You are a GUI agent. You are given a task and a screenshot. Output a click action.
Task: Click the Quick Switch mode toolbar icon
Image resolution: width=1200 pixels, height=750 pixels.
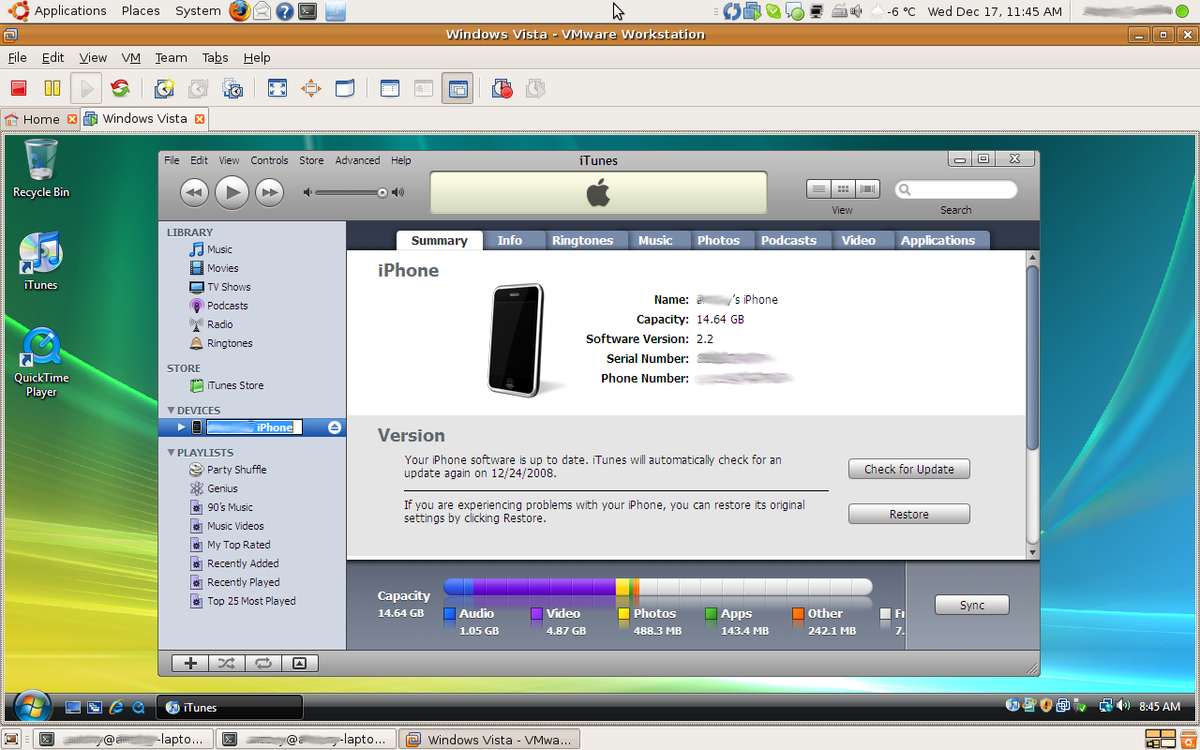(x=345, y=89)
